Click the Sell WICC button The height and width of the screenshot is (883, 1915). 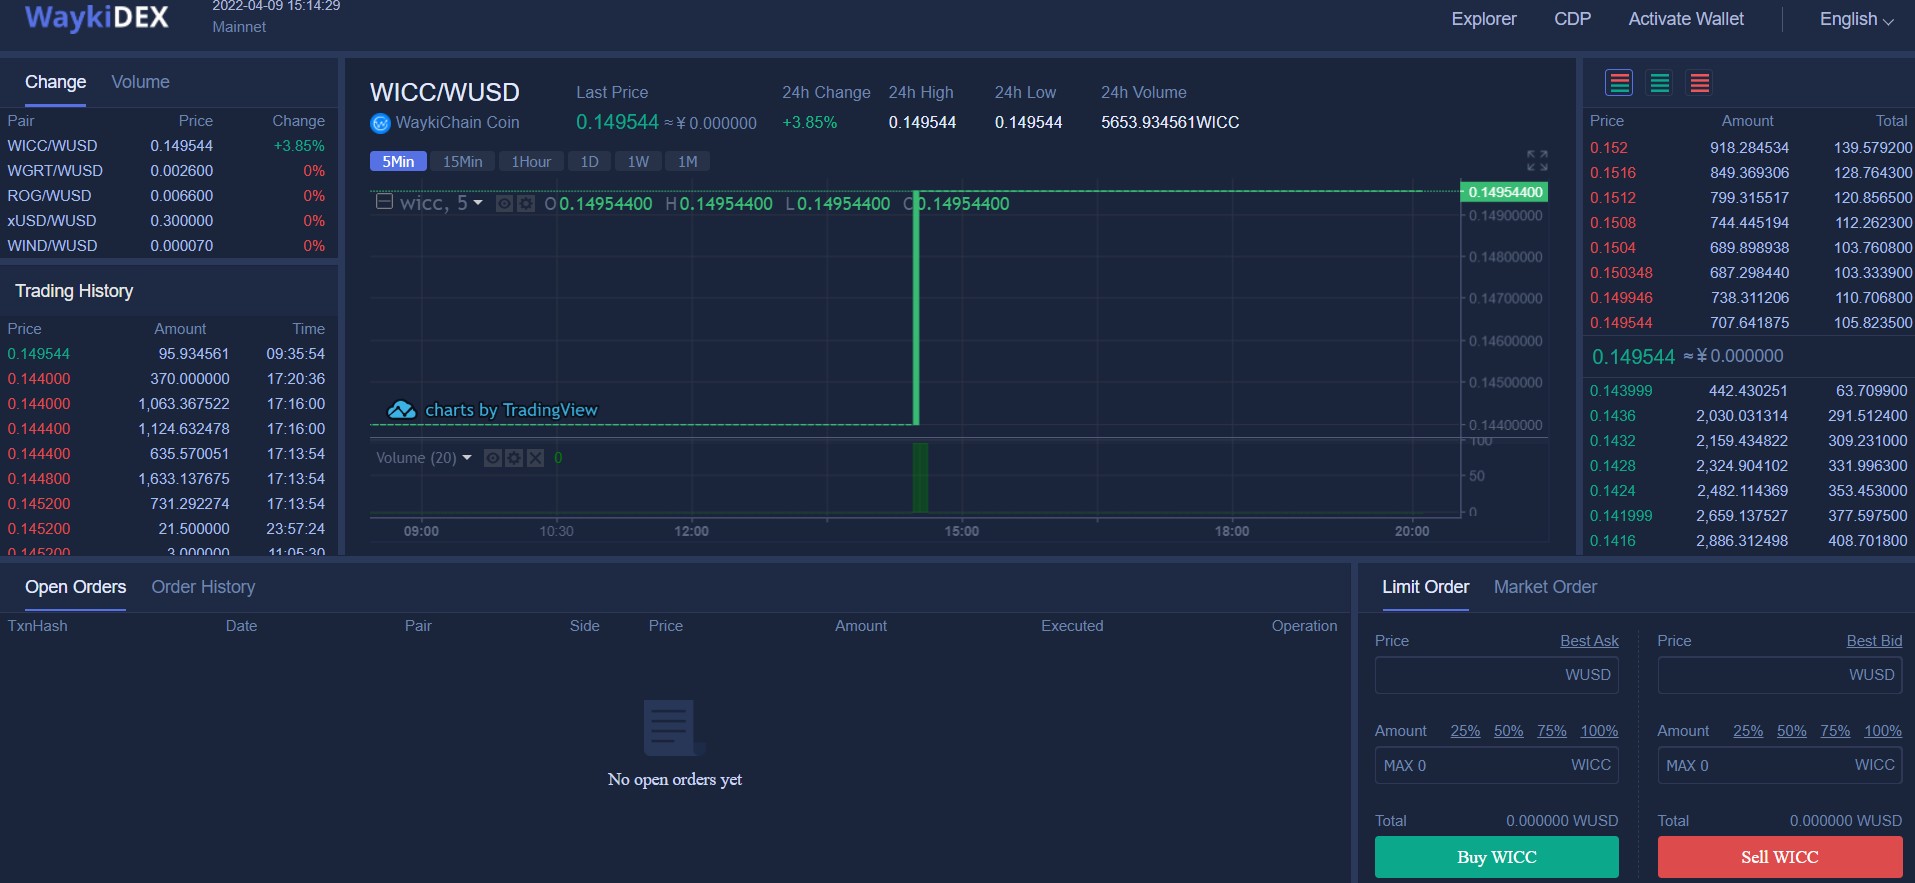[1780, 857]
